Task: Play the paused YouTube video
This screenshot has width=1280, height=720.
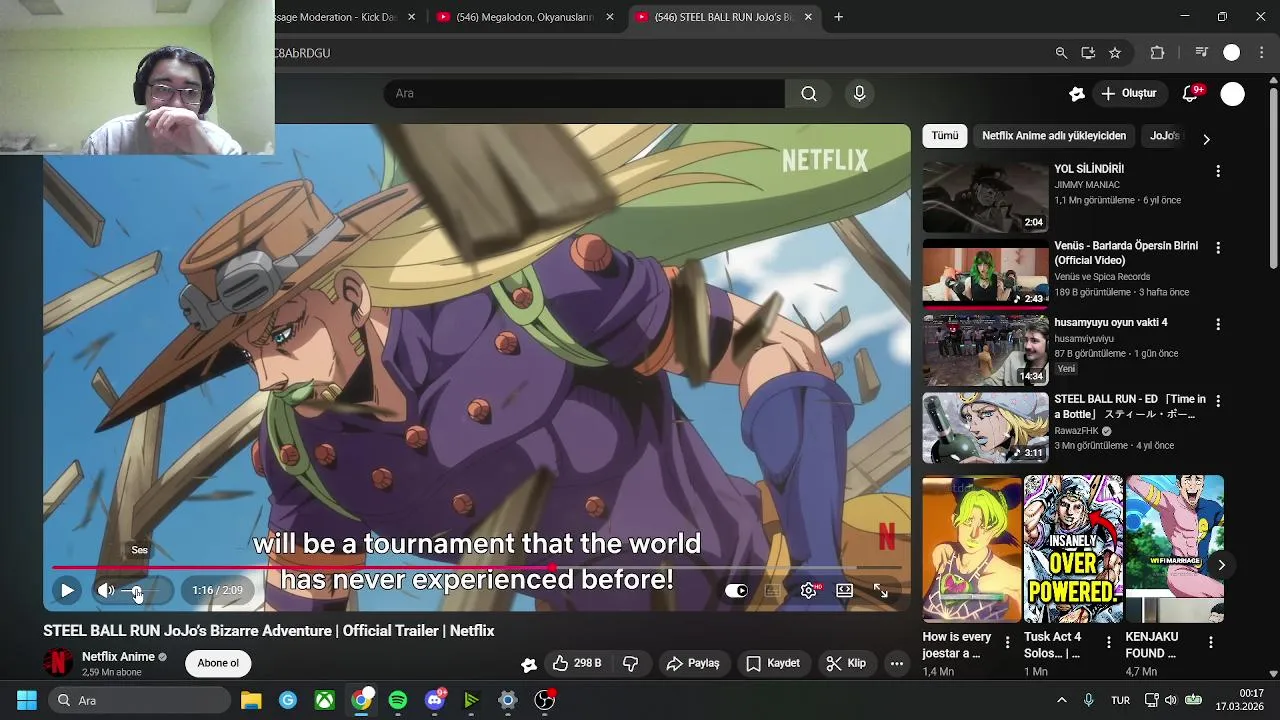Action: click(x=67, y=591)
